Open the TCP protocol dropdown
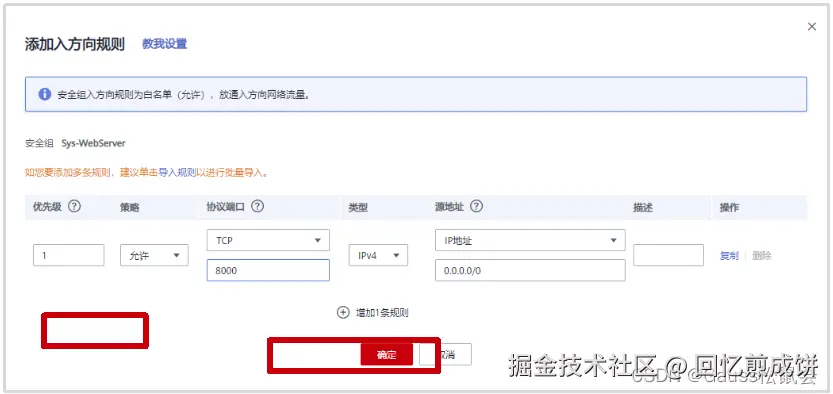 pos(268,240)
